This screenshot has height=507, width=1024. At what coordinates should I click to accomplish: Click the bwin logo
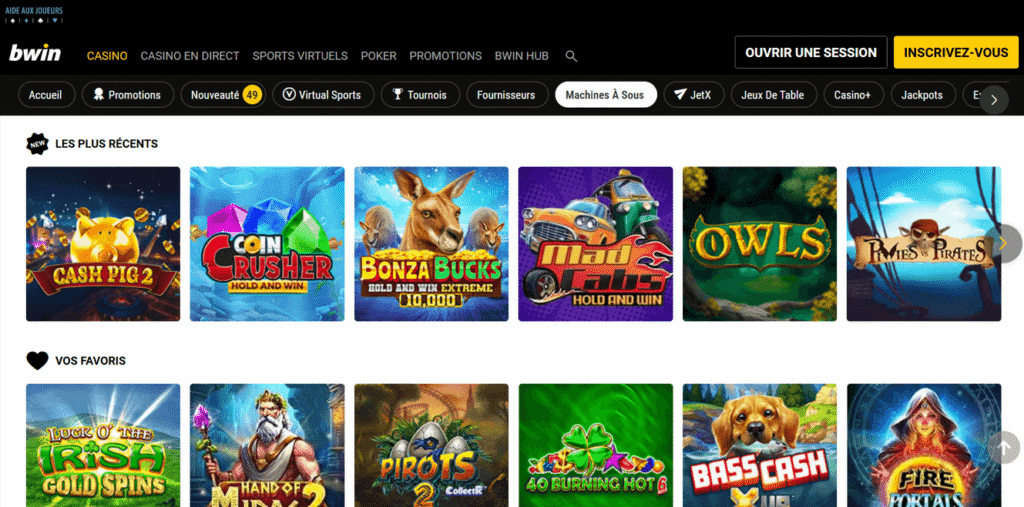pos(35,55)
